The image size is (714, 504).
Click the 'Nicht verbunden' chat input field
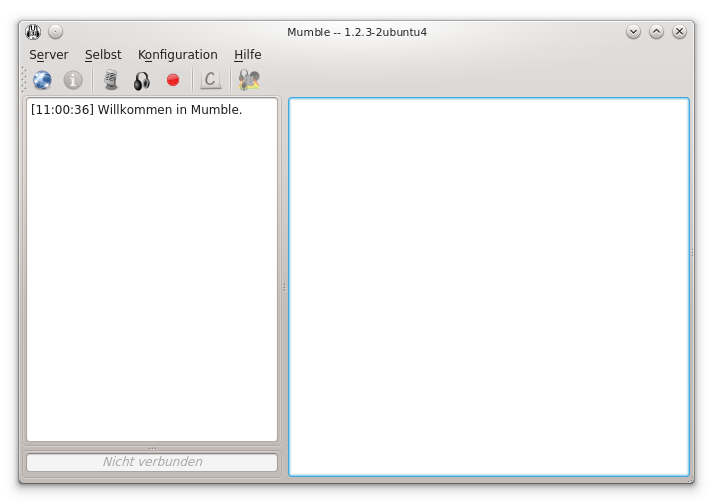click(x=152, y=462)
